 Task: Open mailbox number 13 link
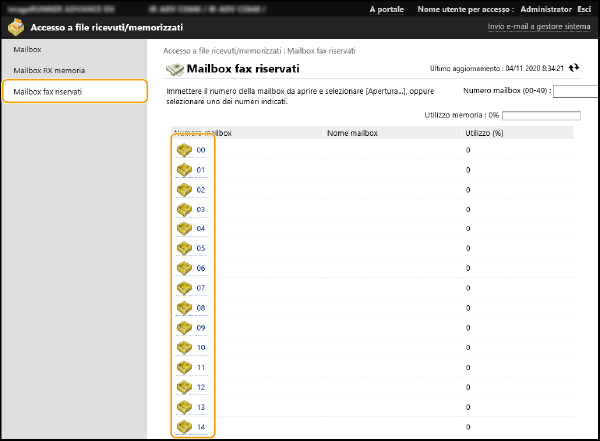coord(201,407)
